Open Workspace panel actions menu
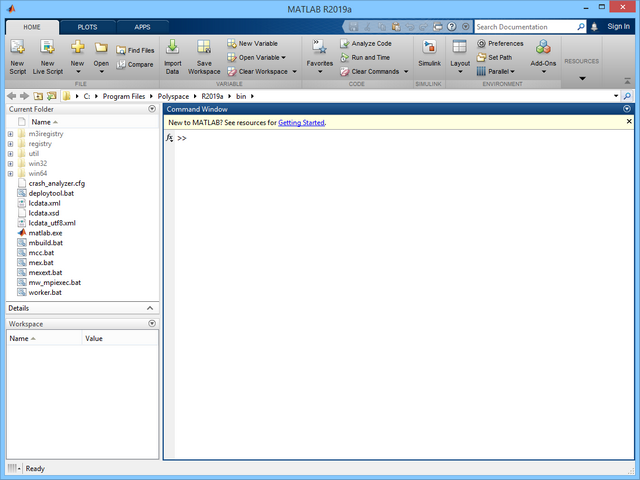 coord(152,324)
